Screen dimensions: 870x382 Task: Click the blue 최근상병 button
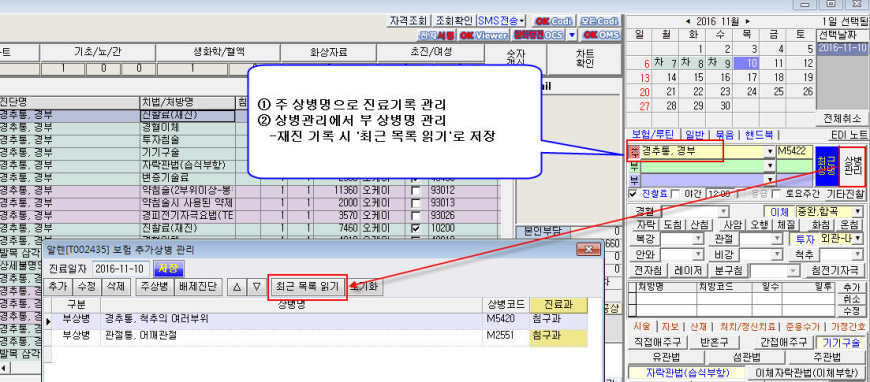(x=826, y=165)
